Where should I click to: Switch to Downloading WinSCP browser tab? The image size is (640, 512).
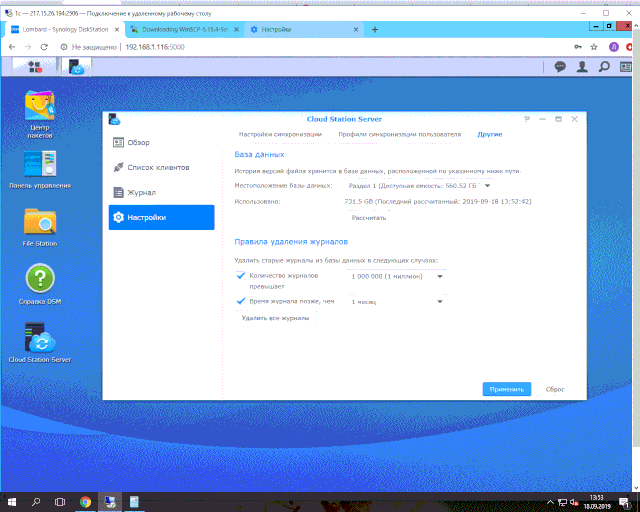pos(184,29)
